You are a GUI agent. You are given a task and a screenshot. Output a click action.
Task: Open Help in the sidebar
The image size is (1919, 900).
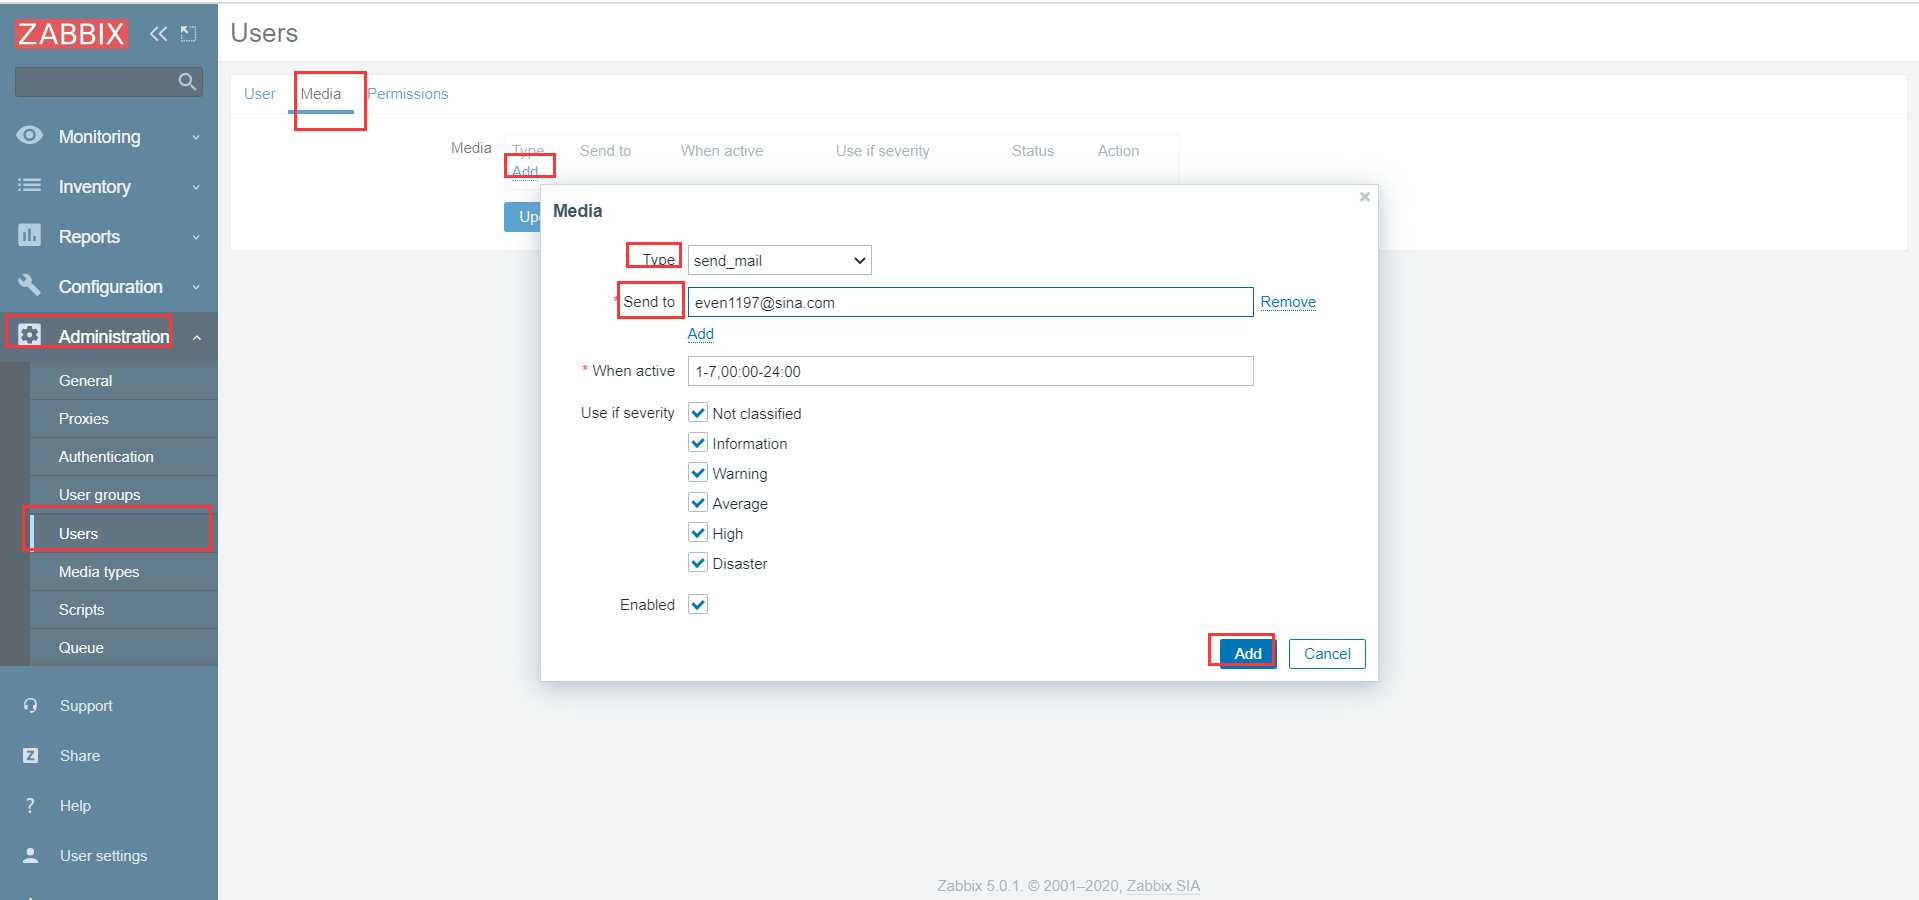(75, 806)
